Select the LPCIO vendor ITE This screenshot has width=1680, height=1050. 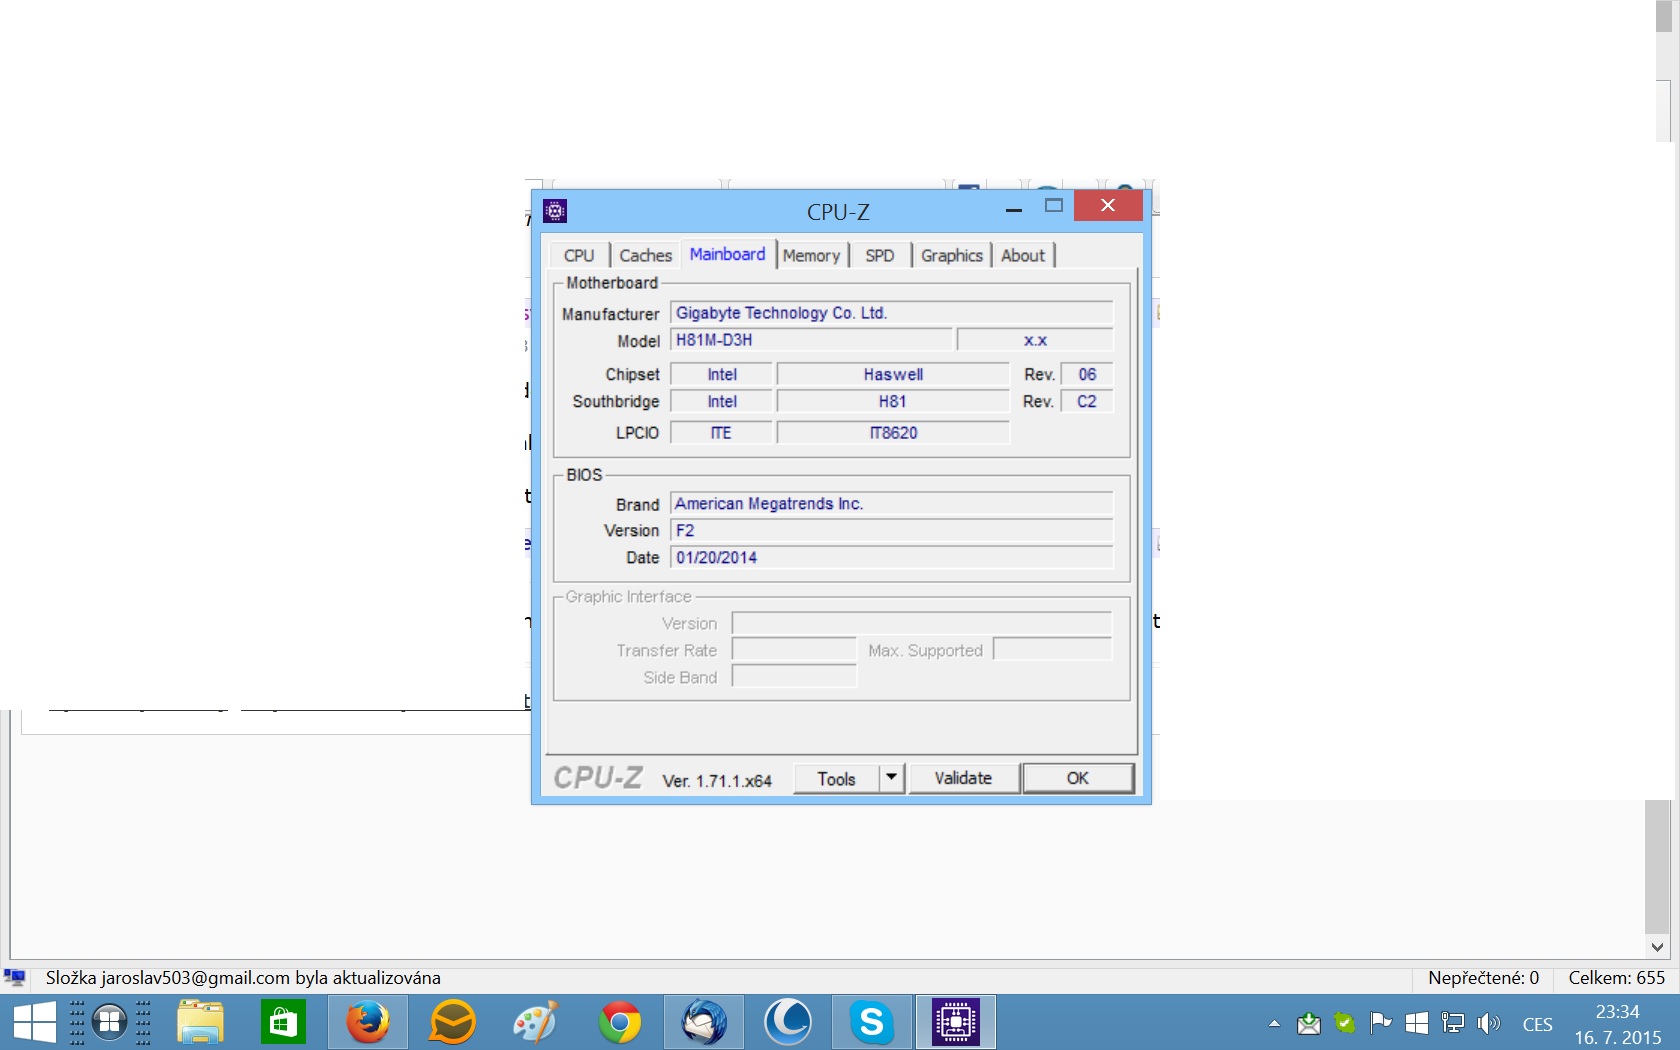(x=721, y=433)
